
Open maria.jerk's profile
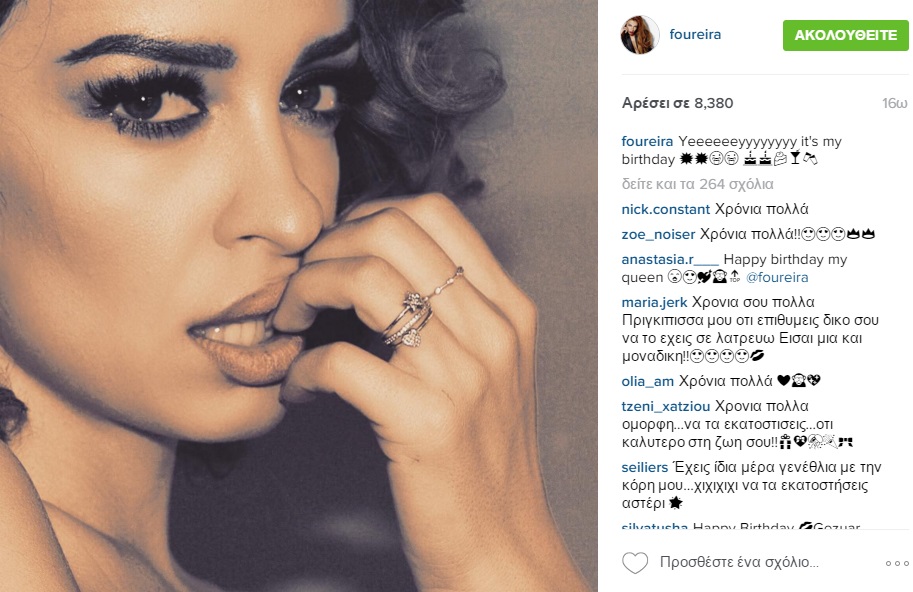pyautogui.click(x=654, y=302)
